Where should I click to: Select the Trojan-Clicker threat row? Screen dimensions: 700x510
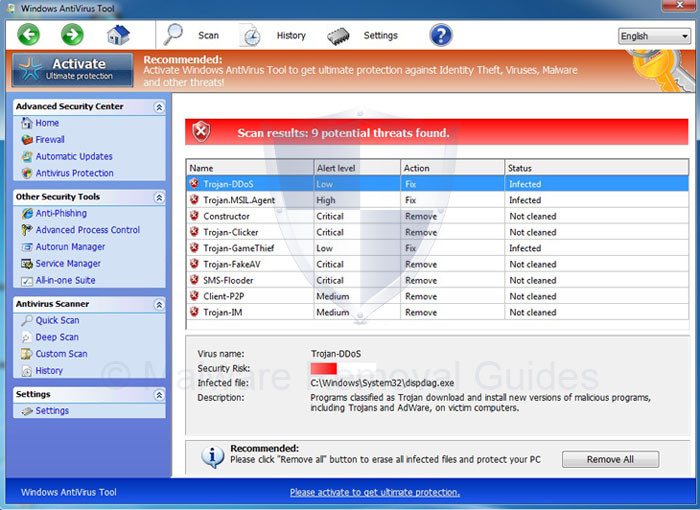[x=438, y=232]
